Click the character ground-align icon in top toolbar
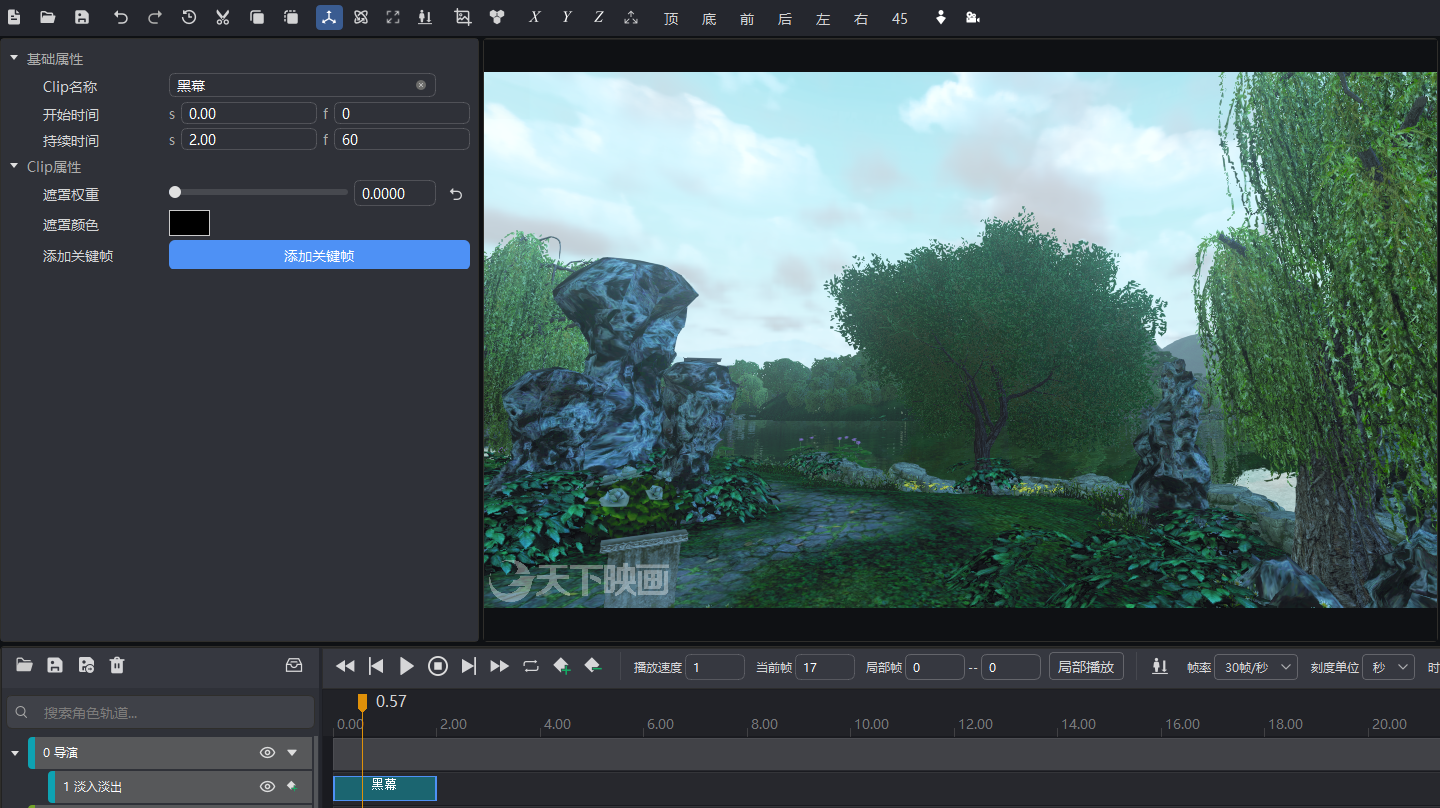 point(425,17)
